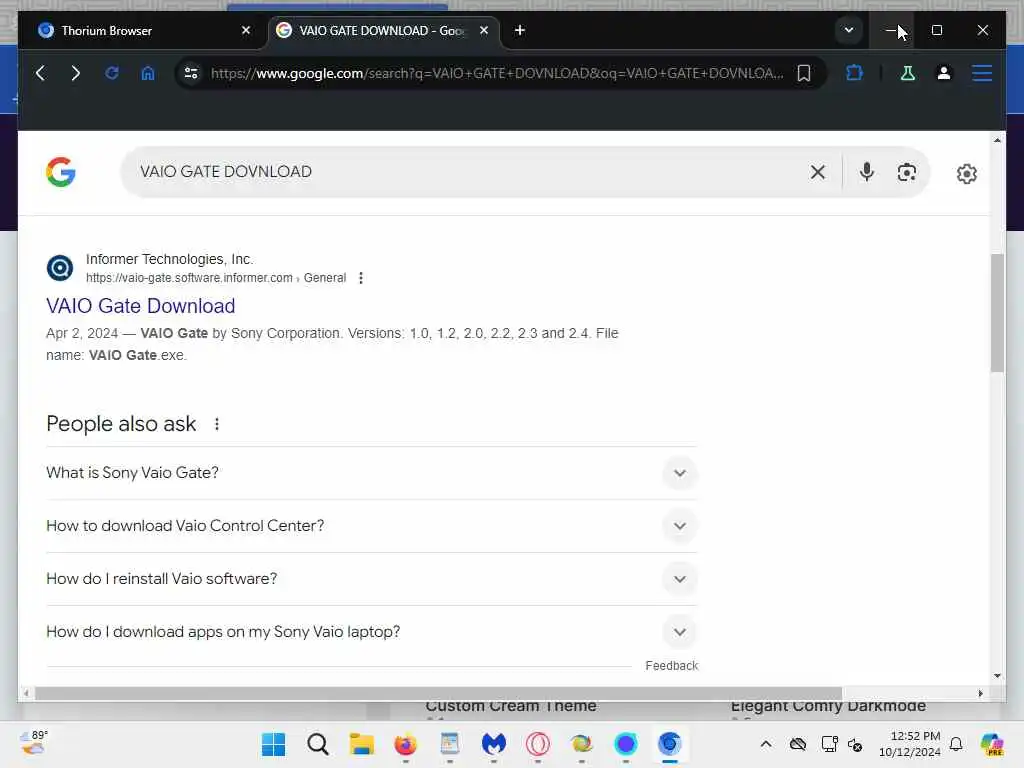1024x768 pixels.
Task: Click the scroll right arrow
Action: (x=980, y=693)
